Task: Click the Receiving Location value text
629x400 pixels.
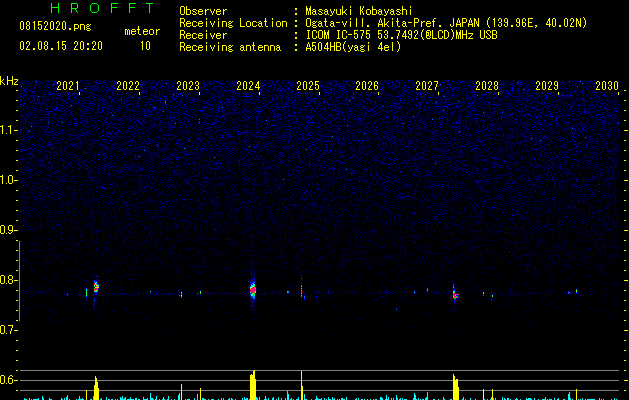Action: 446,23
